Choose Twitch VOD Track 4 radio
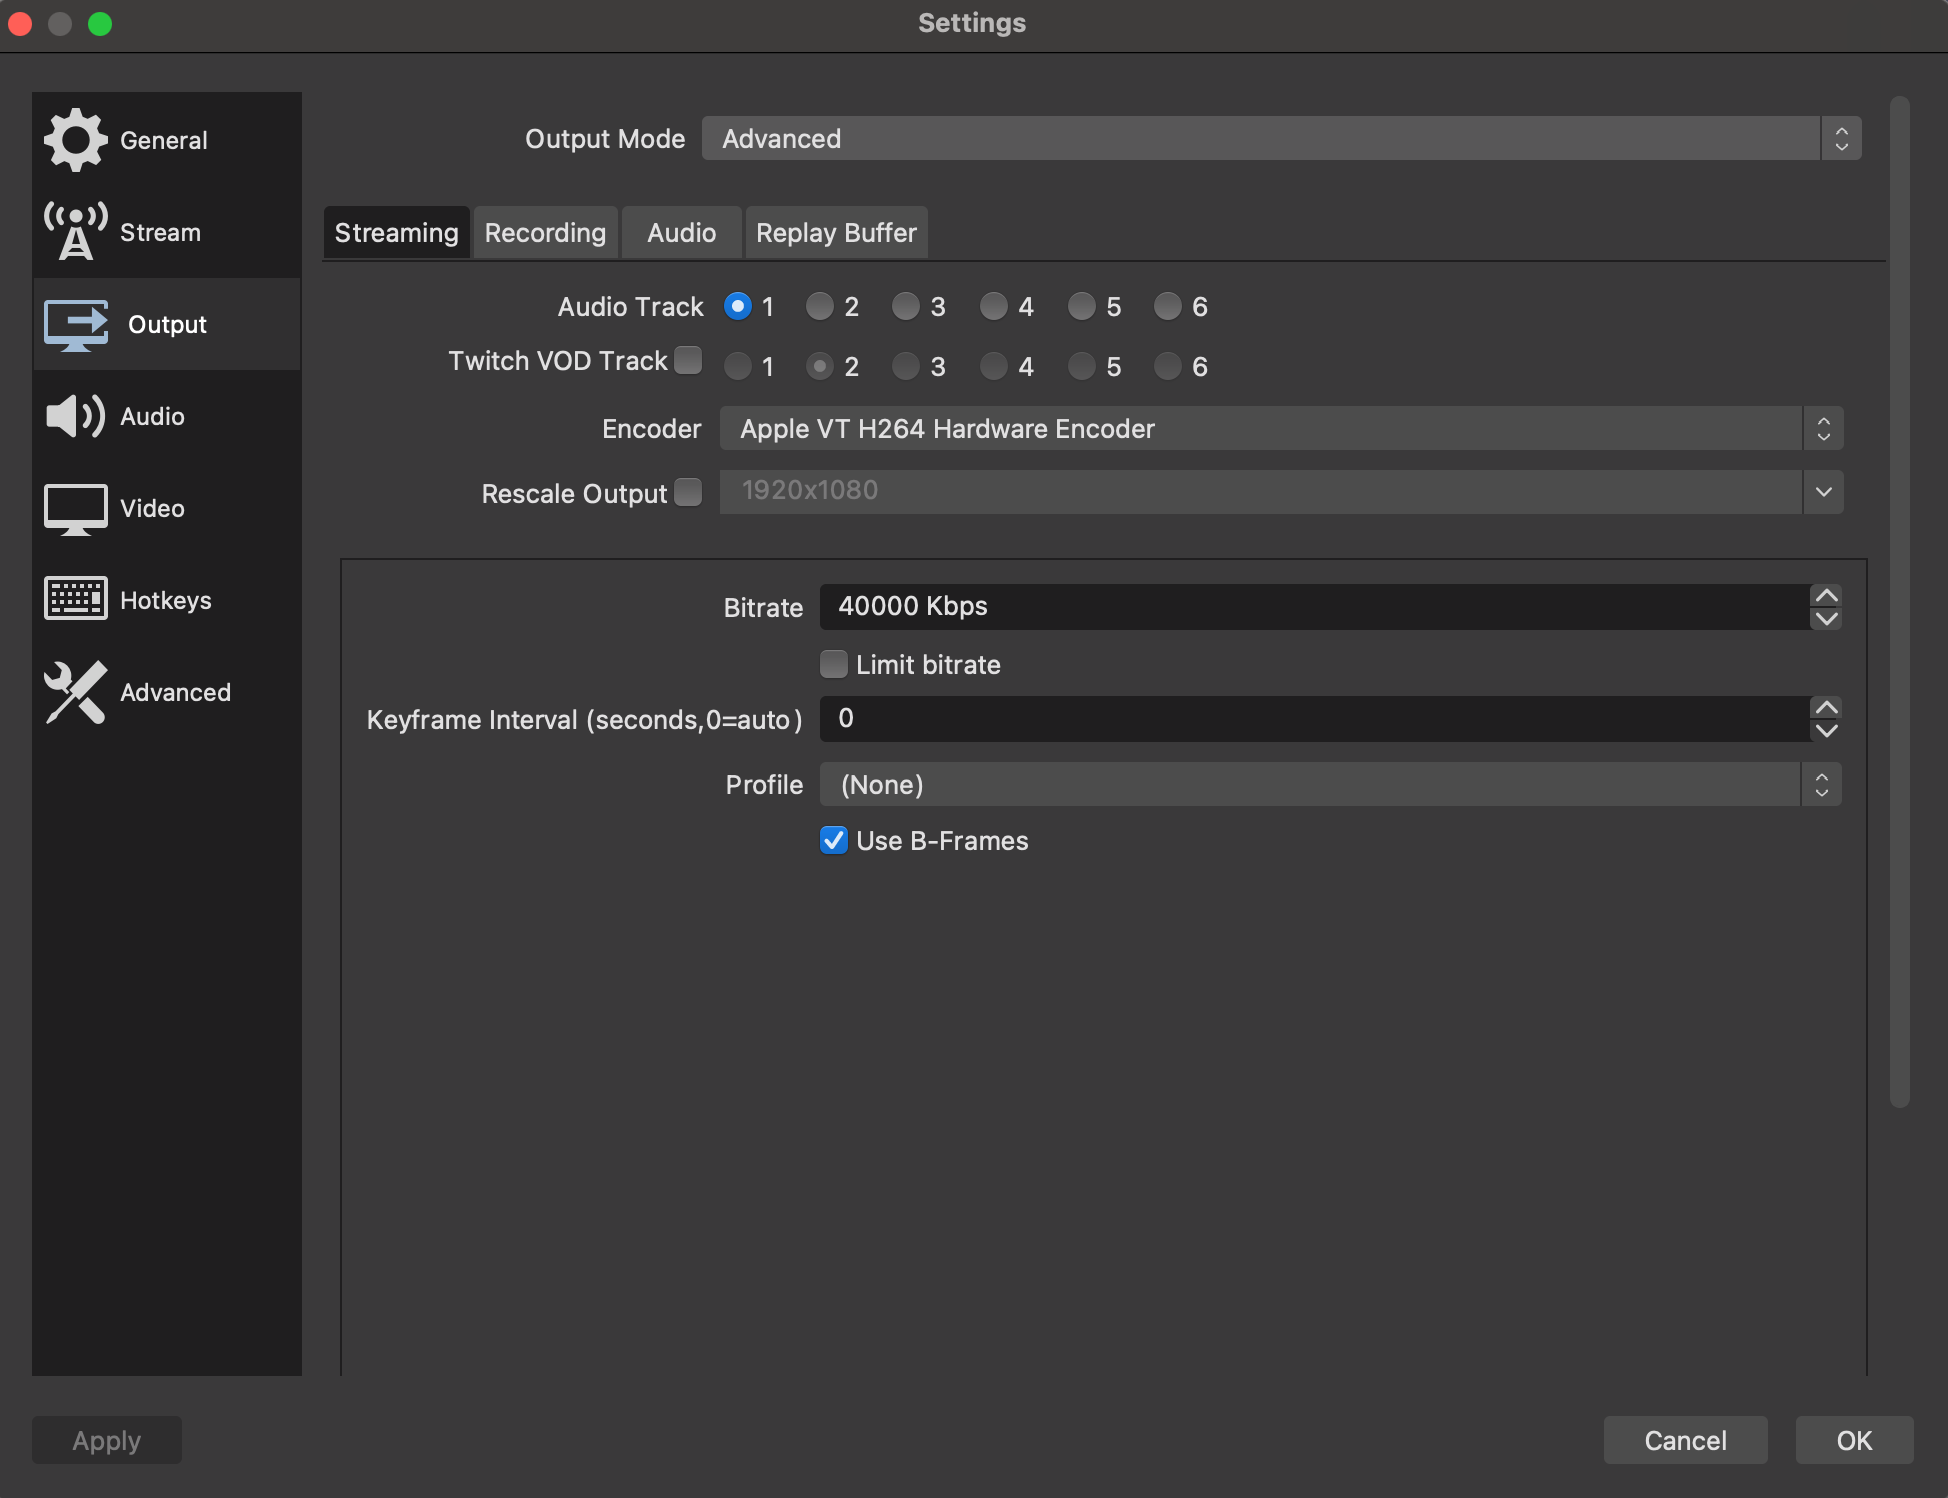 click(994, 366)
